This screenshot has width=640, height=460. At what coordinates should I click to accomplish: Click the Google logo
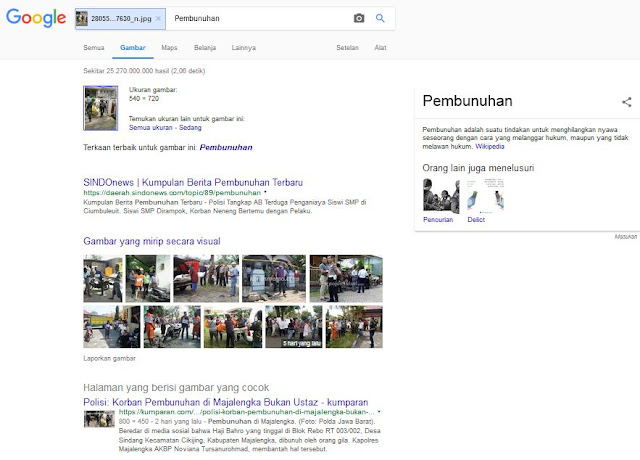[36, 18]
